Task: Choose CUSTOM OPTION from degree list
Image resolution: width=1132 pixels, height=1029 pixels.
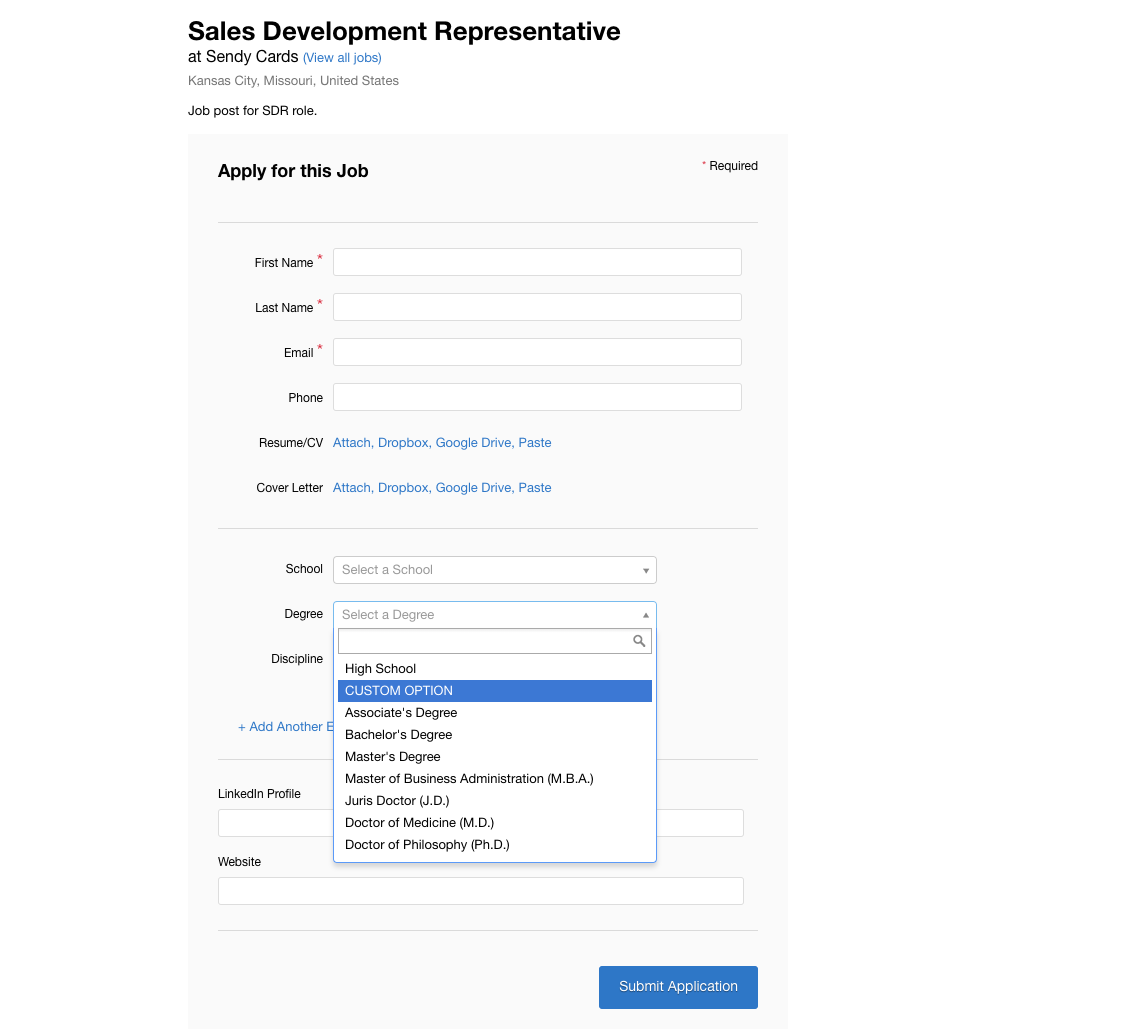Action: [x=399, y=691]
